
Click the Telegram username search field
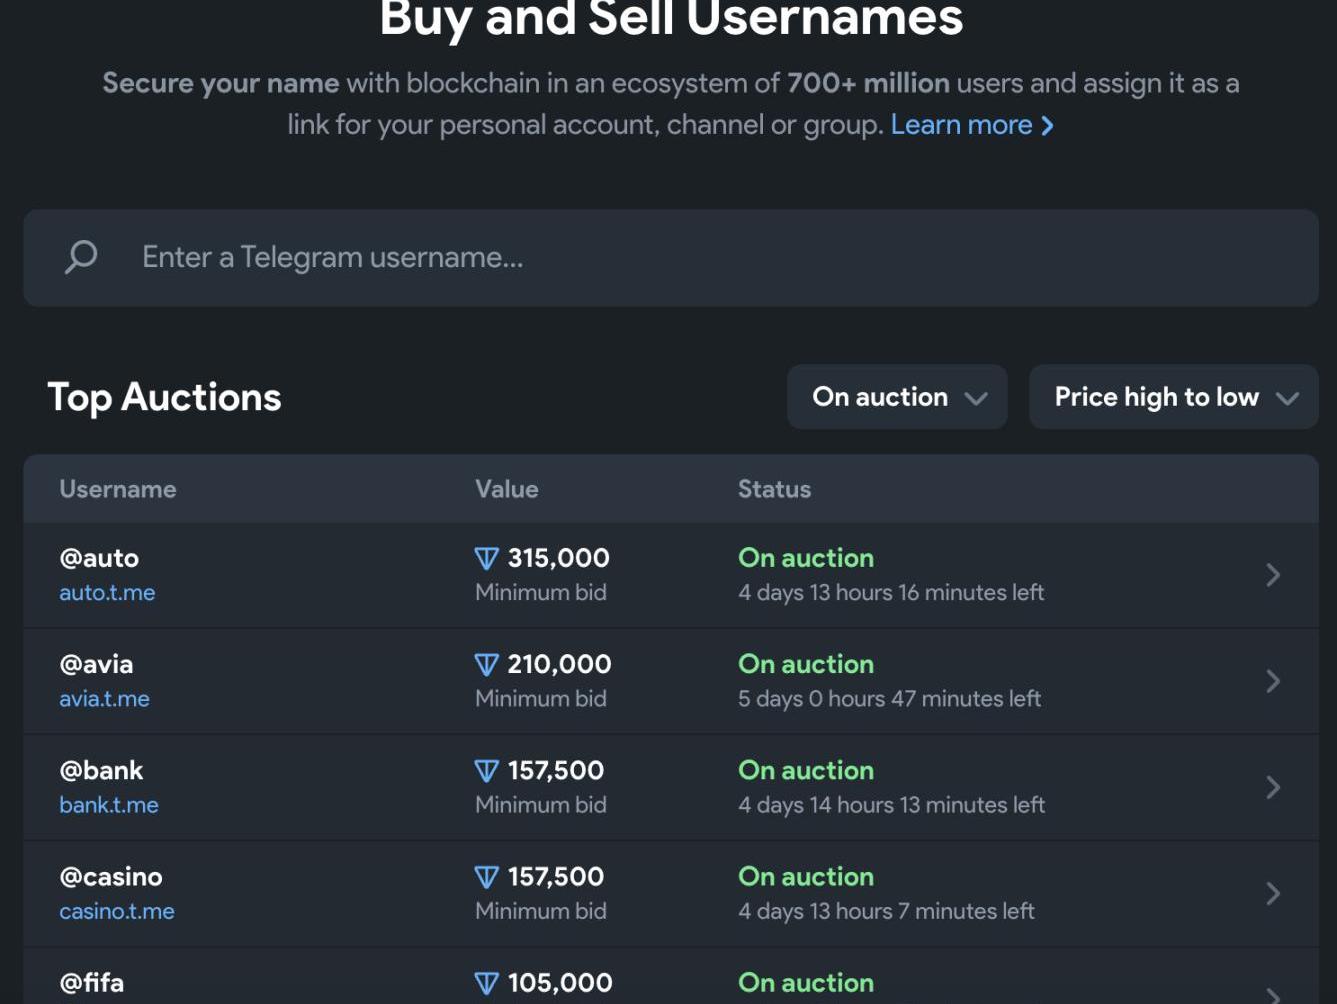click(670, 258)
